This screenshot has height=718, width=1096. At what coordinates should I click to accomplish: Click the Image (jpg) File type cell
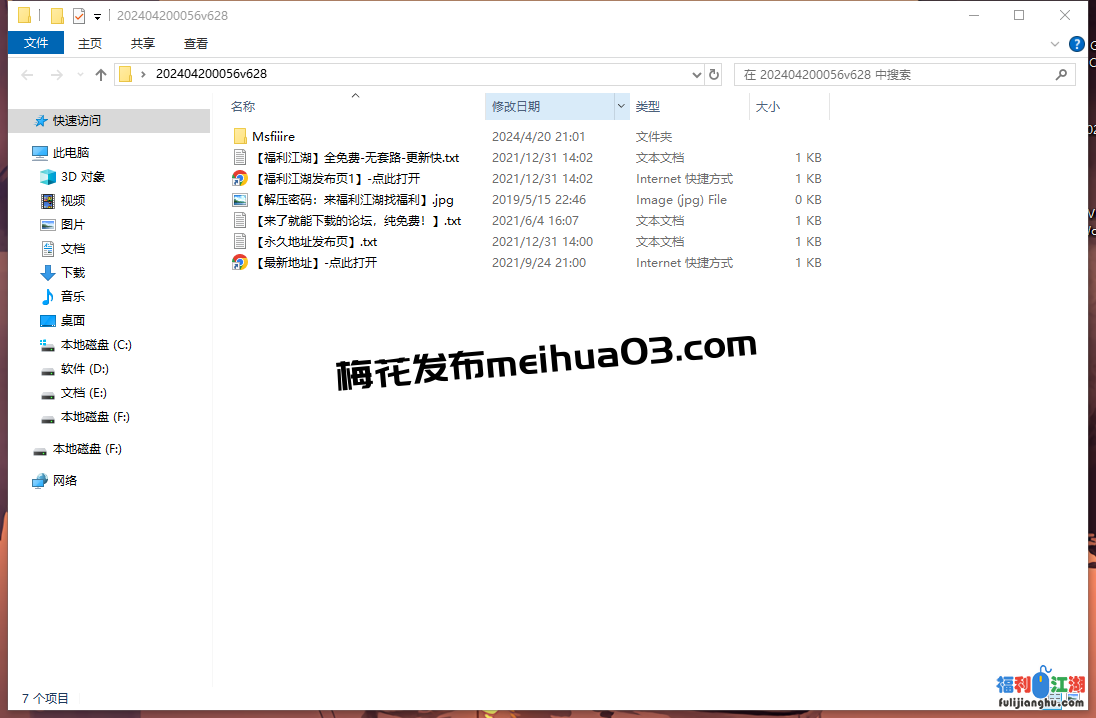click(681, 199)
